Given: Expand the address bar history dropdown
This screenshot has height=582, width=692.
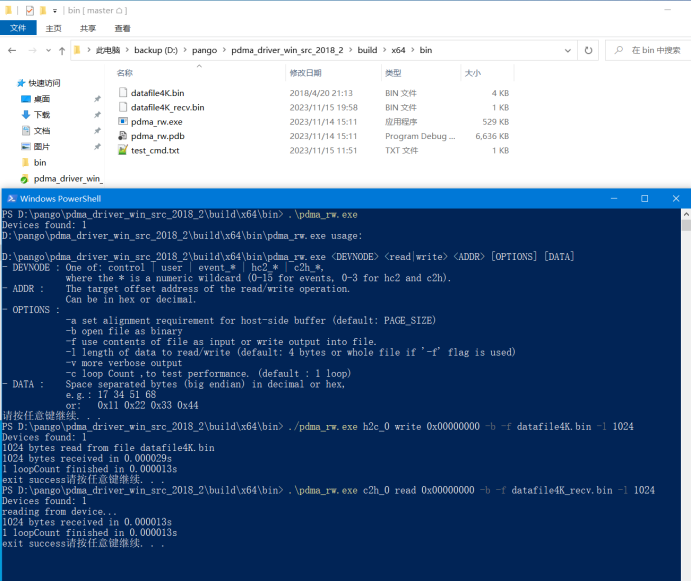Looking at the screenshot, I should click(565, 50).
